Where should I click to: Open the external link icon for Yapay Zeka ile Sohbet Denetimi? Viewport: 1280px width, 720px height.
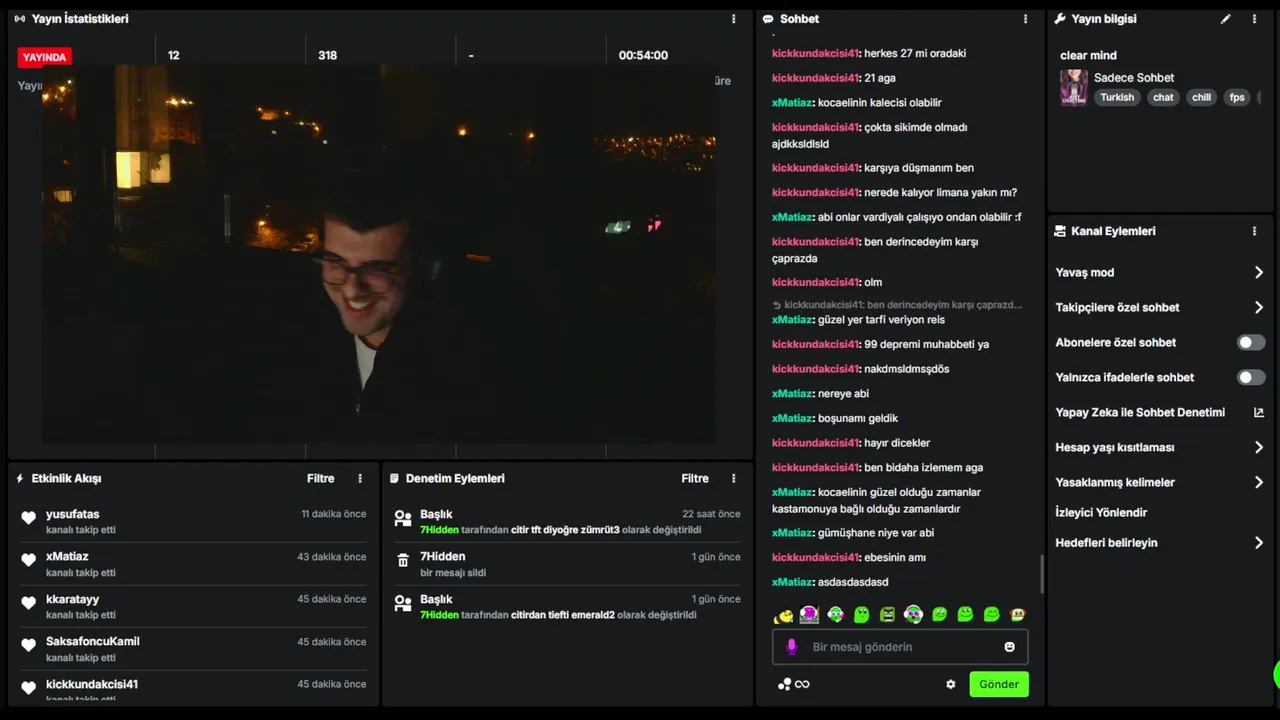(x=1259, y=412)
